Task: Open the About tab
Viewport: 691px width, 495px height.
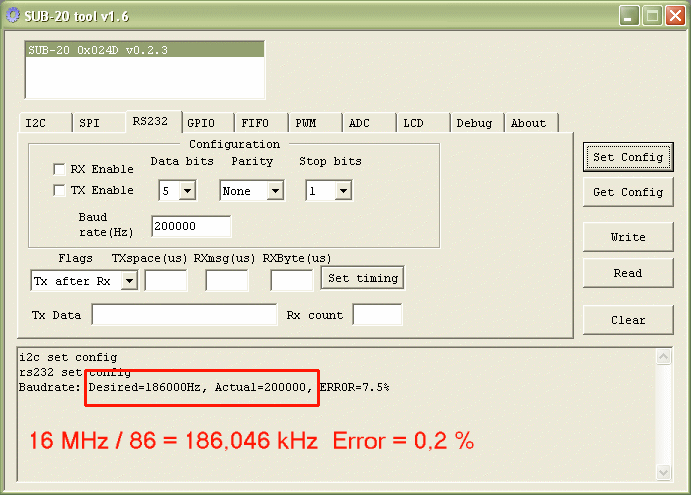Action: (x=531, y=123)
